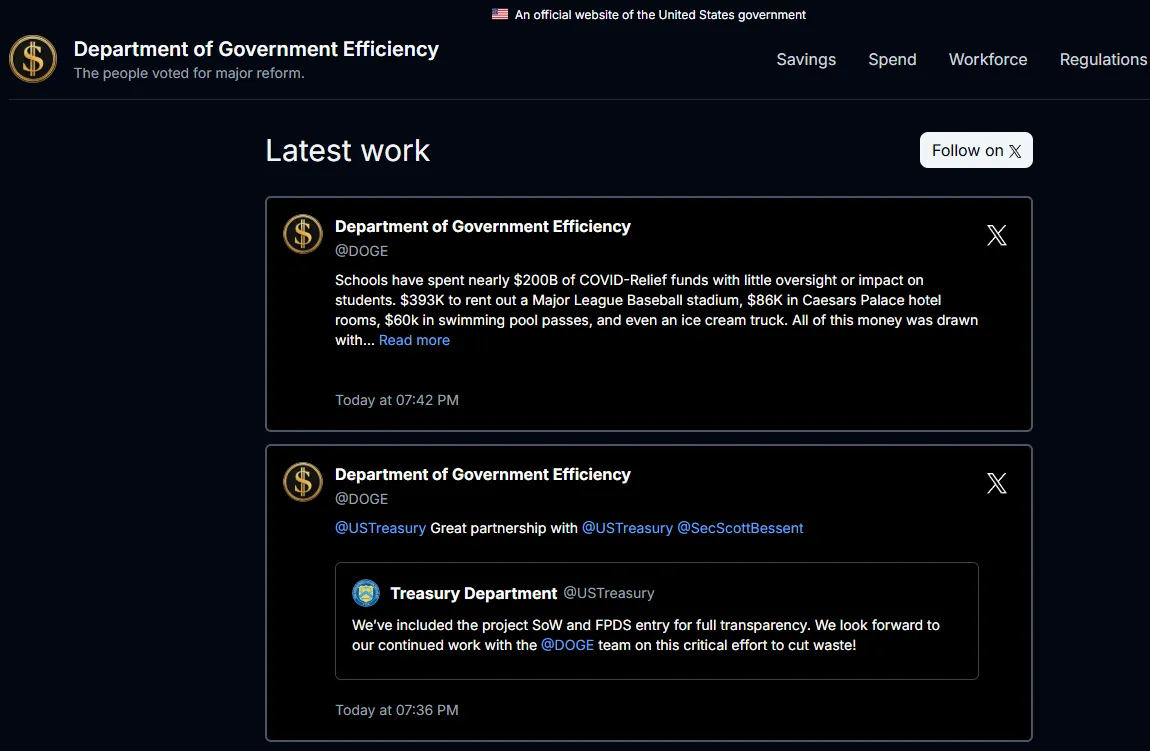
Task: Click Read more on COVID-Relief post
Action: click(414, 340)
